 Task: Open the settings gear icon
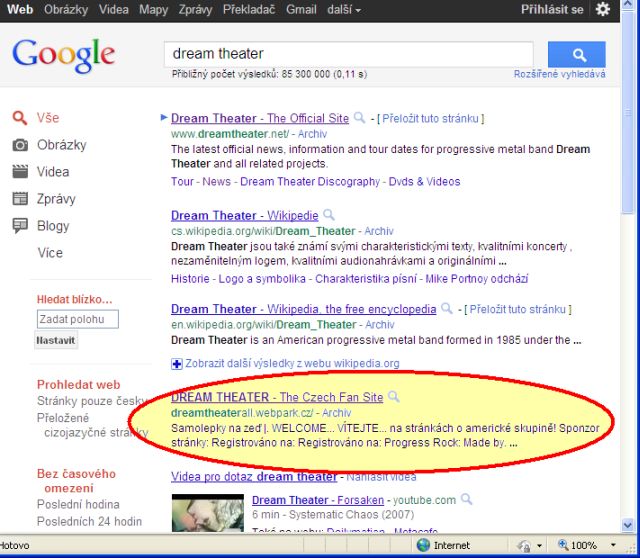(x=603, y=9)
